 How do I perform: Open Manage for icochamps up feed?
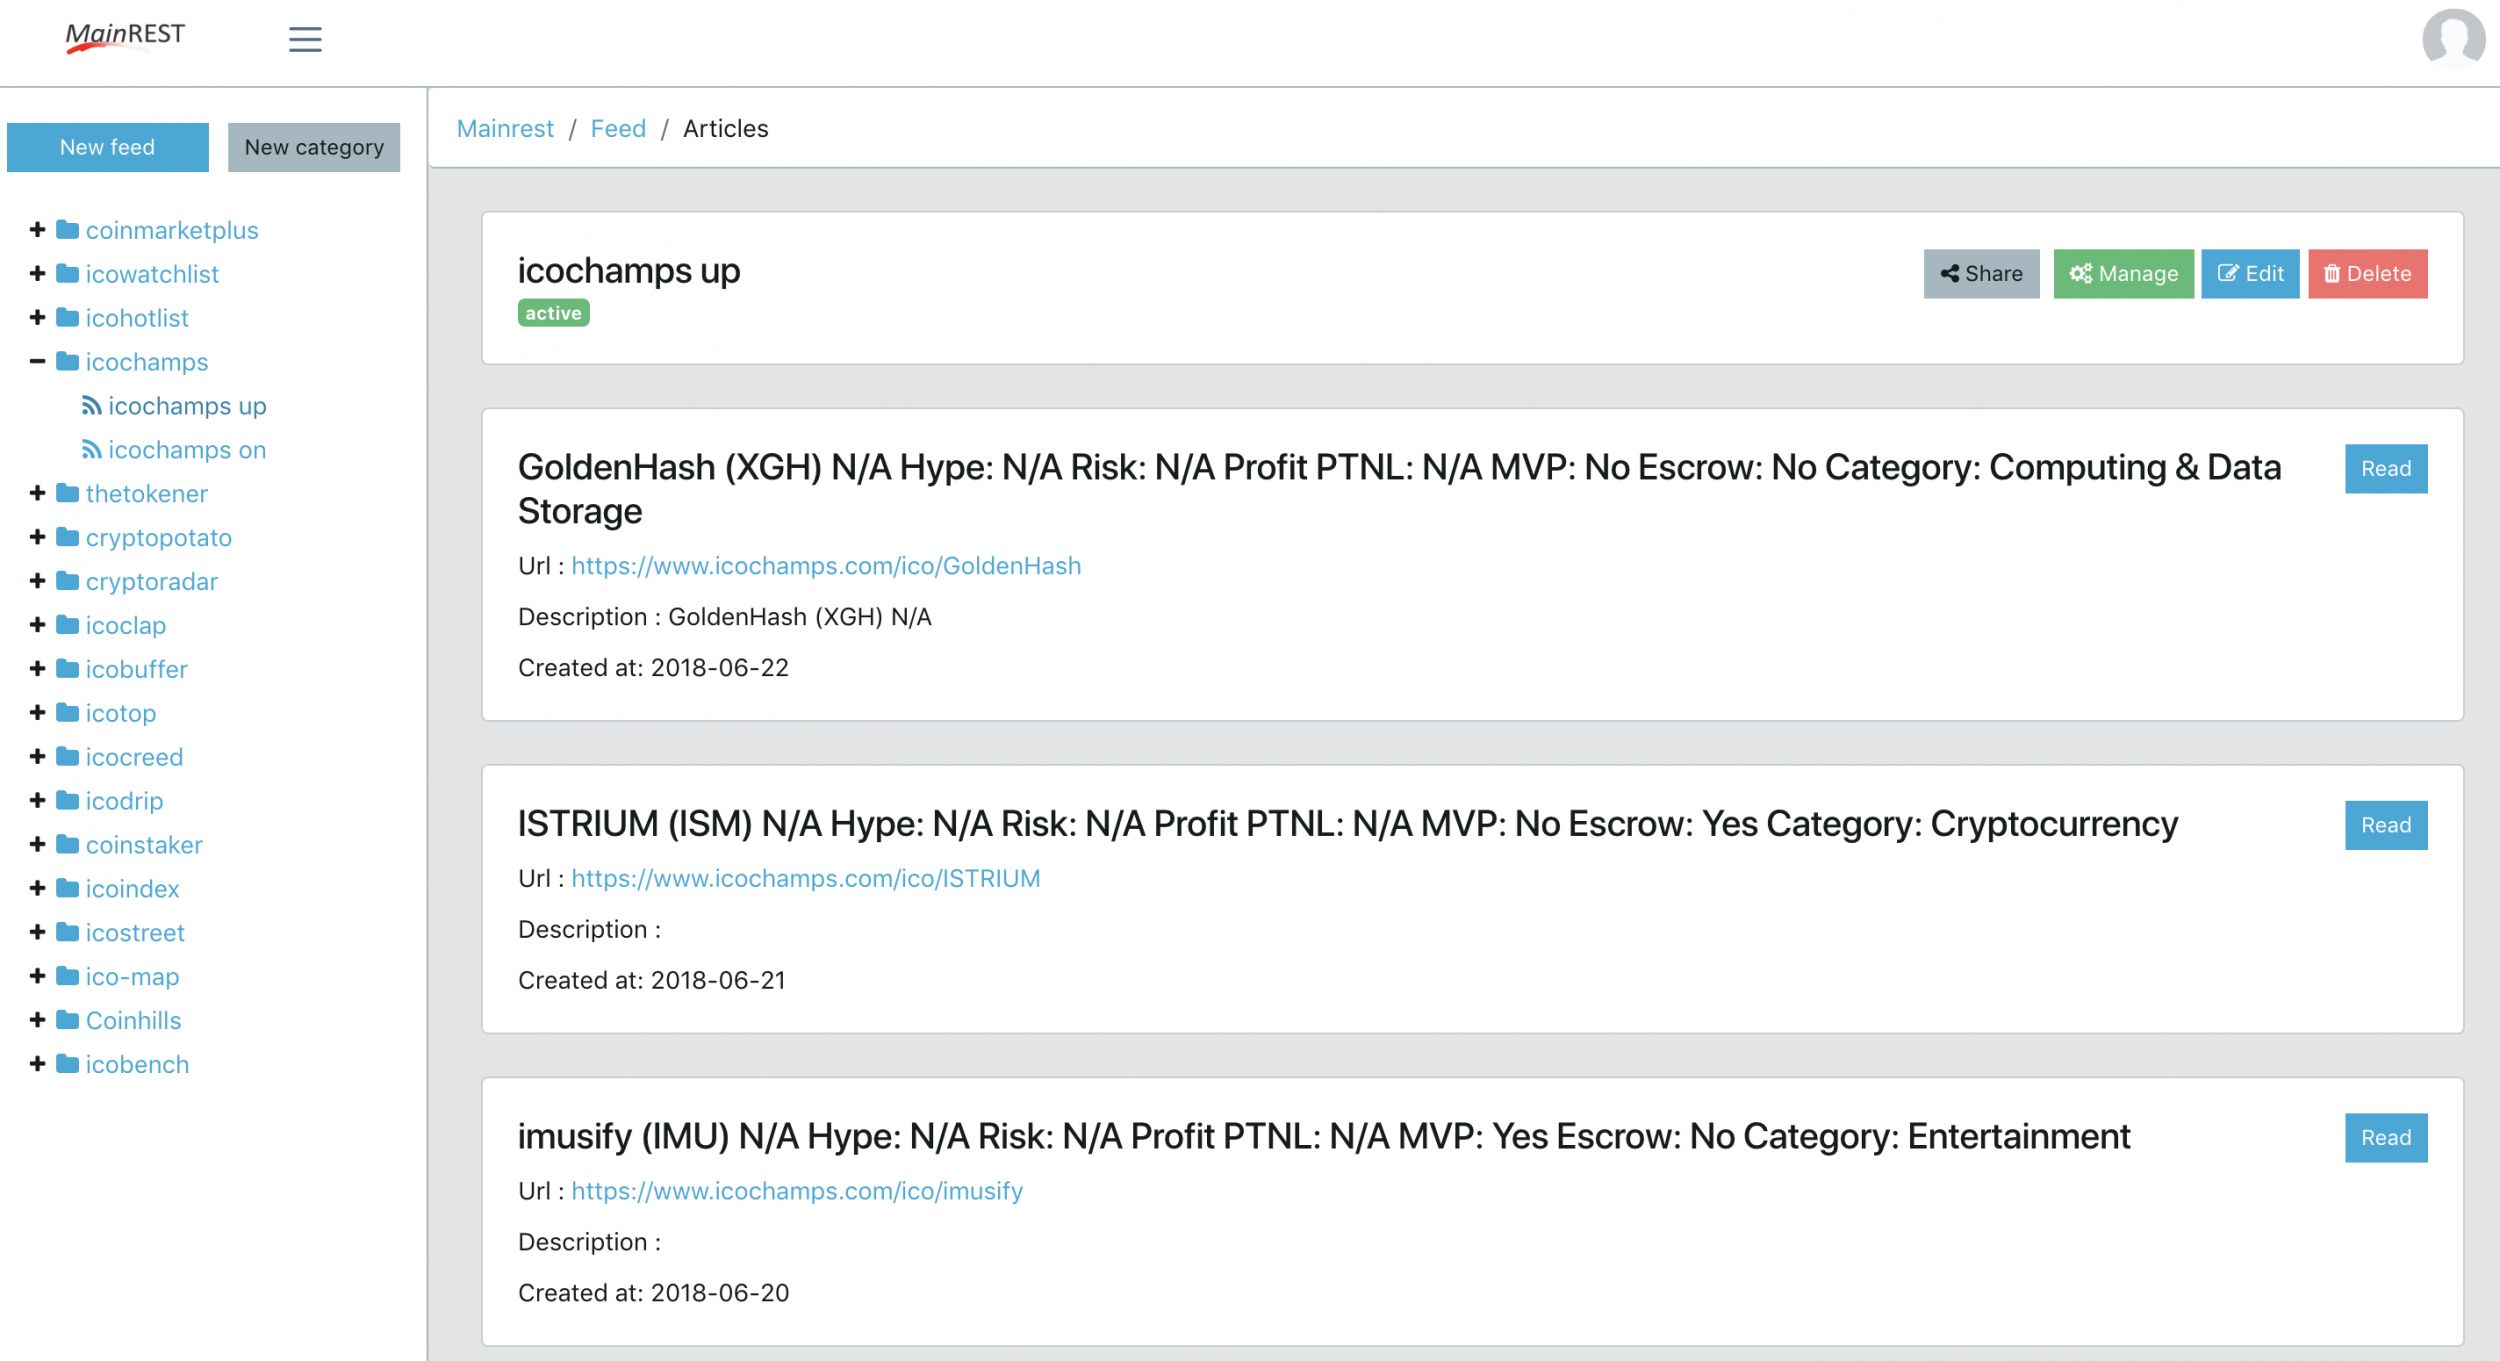(2123, 274)
